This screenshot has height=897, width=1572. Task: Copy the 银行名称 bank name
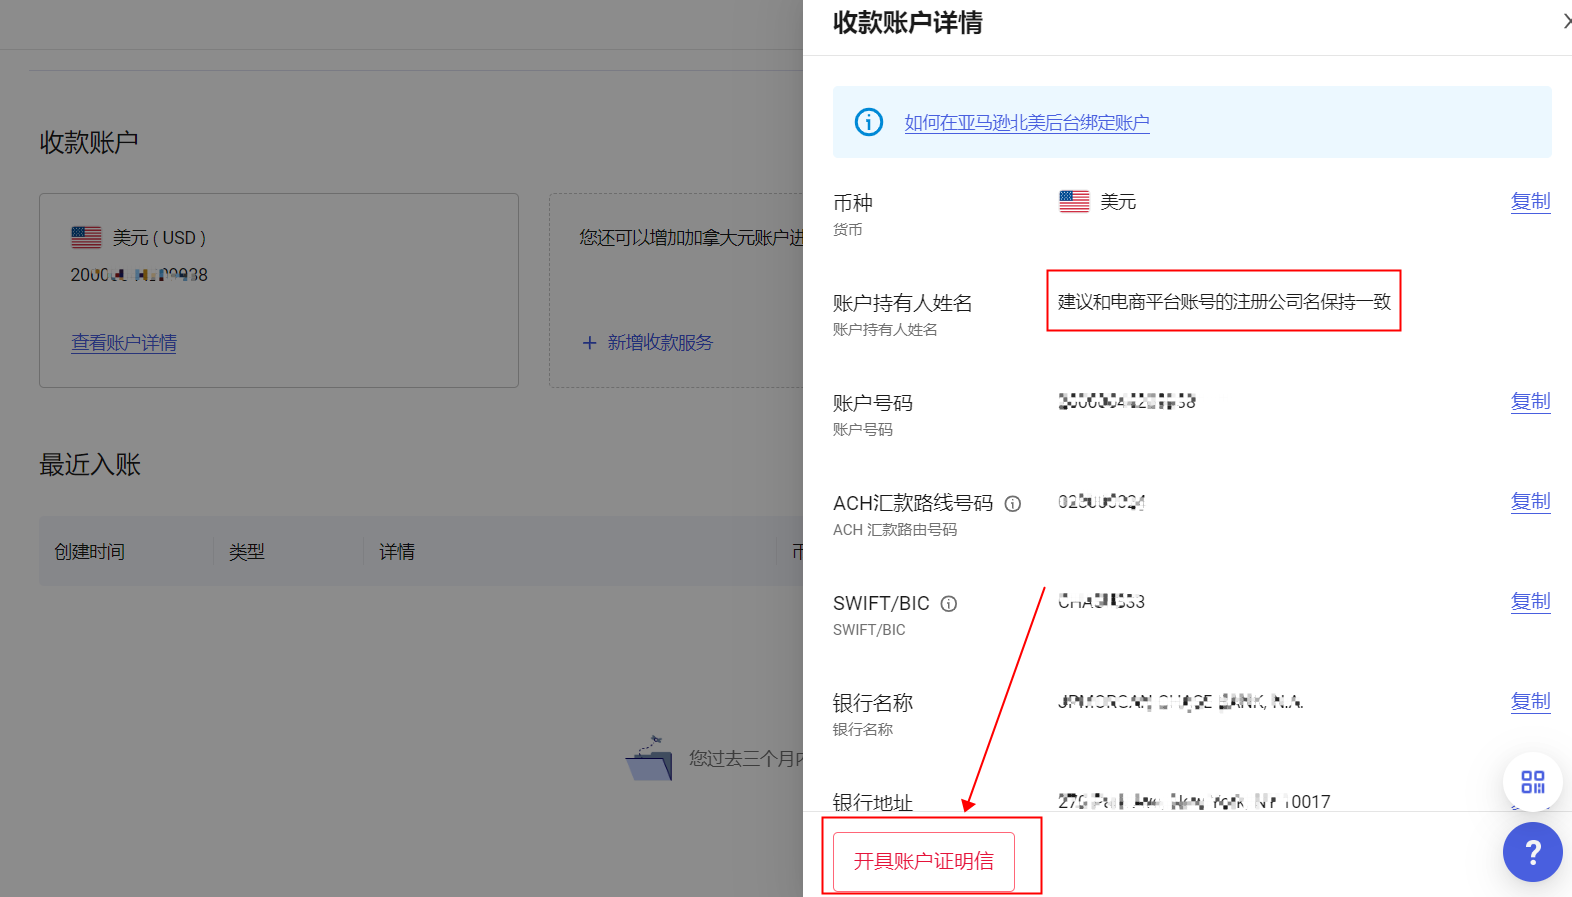point(1530,702)
